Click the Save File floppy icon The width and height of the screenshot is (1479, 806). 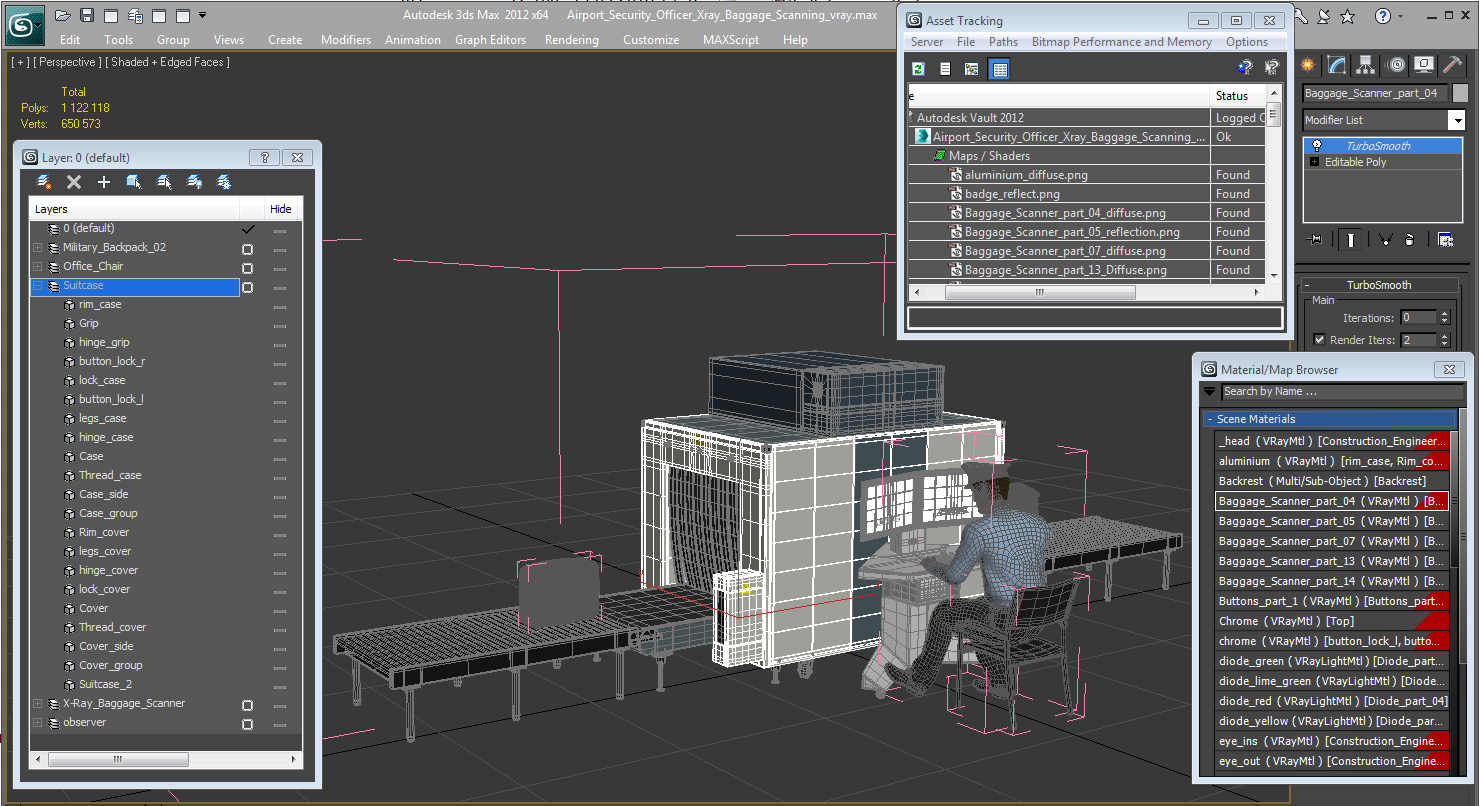point(87,15)
